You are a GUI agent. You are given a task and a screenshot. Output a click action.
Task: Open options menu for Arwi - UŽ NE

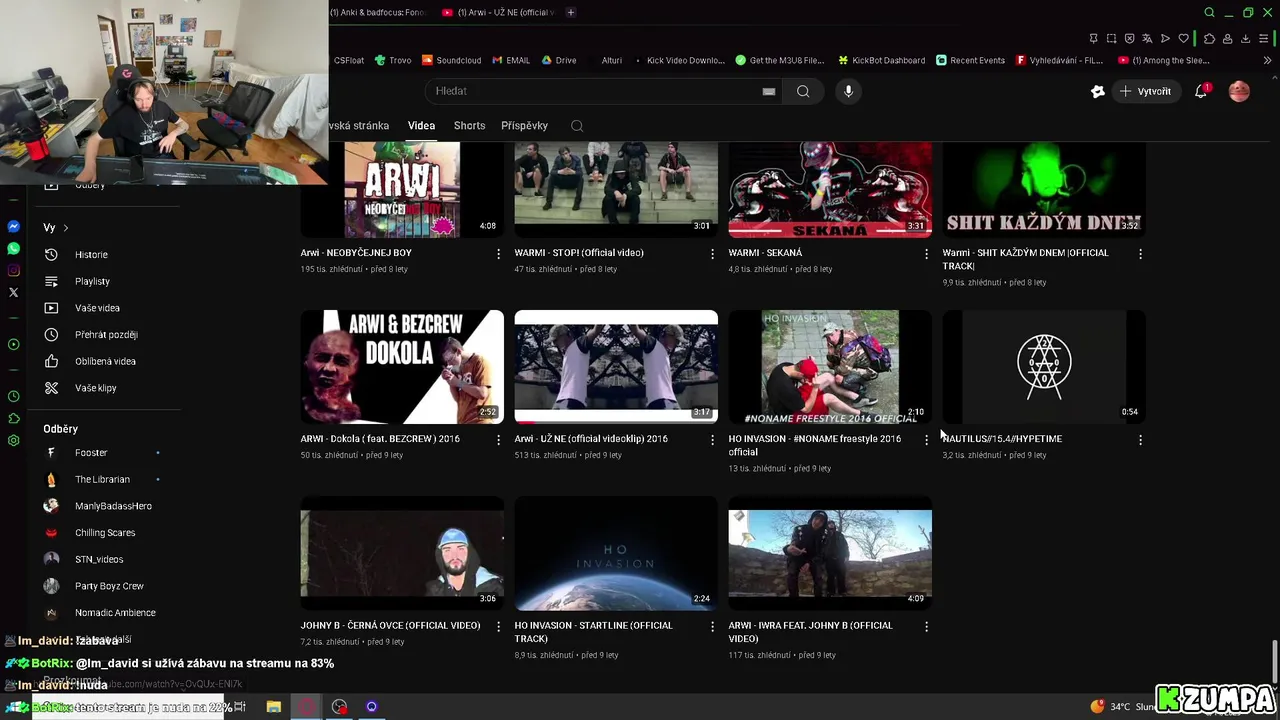click(x=712, y=440)
